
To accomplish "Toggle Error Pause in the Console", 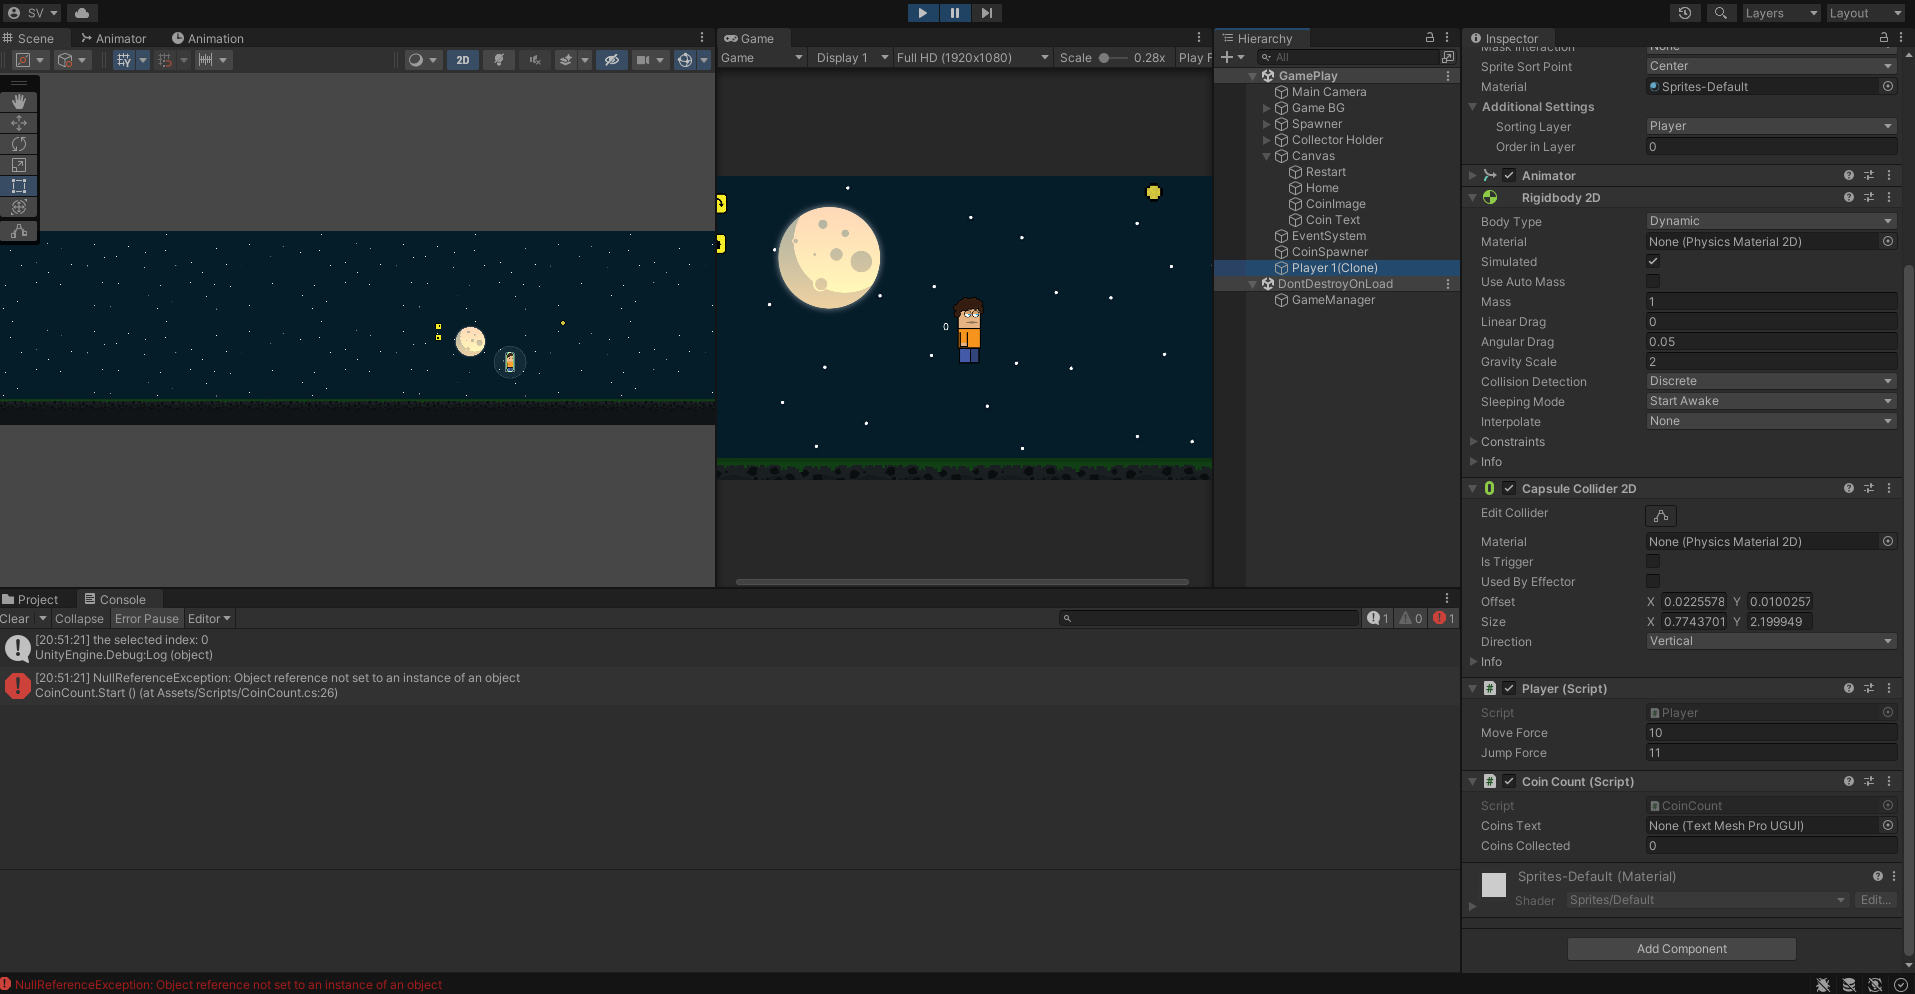I will [147, 618].
